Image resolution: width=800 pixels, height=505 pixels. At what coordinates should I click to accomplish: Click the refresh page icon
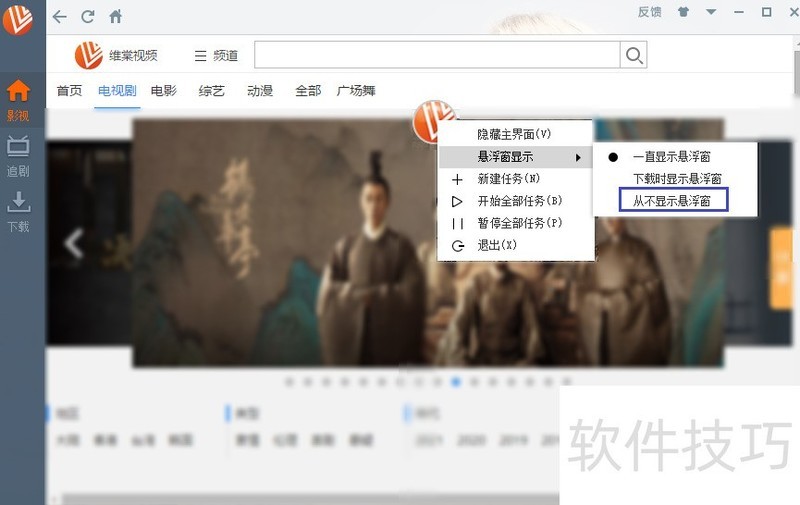(x=88, y=16)
